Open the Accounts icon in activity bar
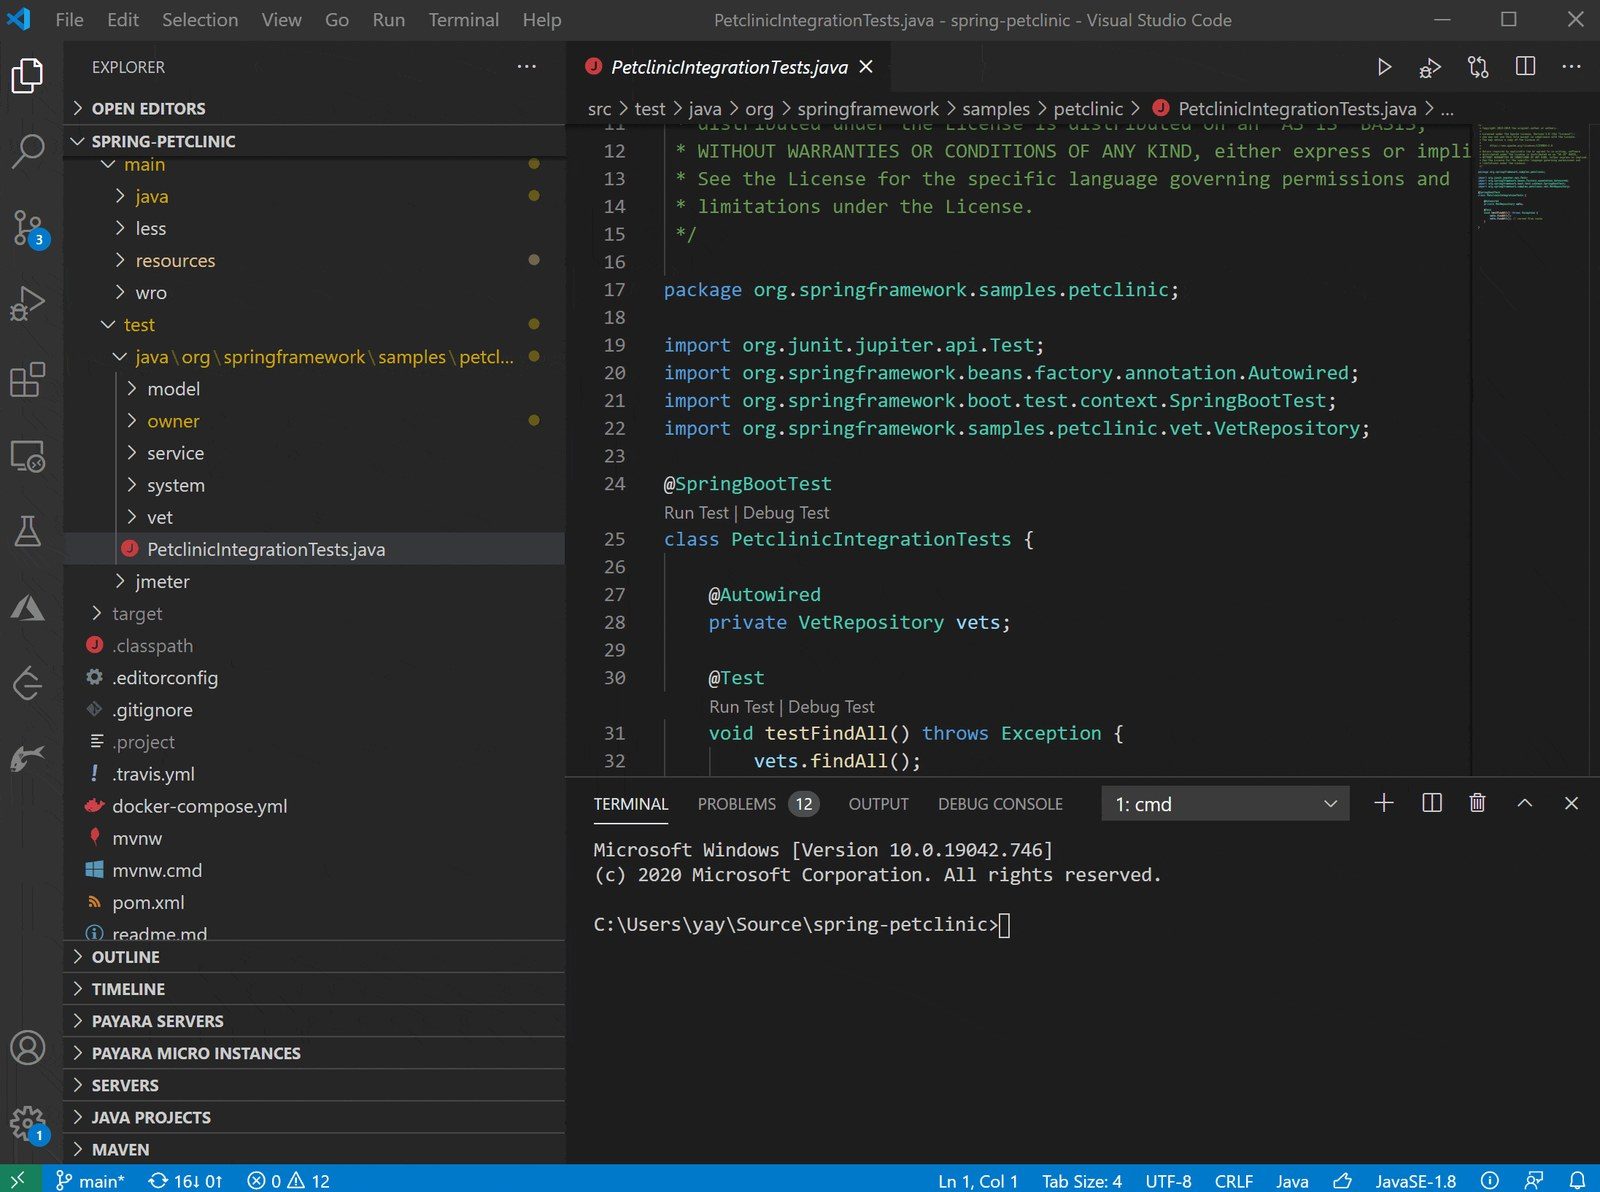Screen dimensions: 1600x1192 [x=27, y=1048]
